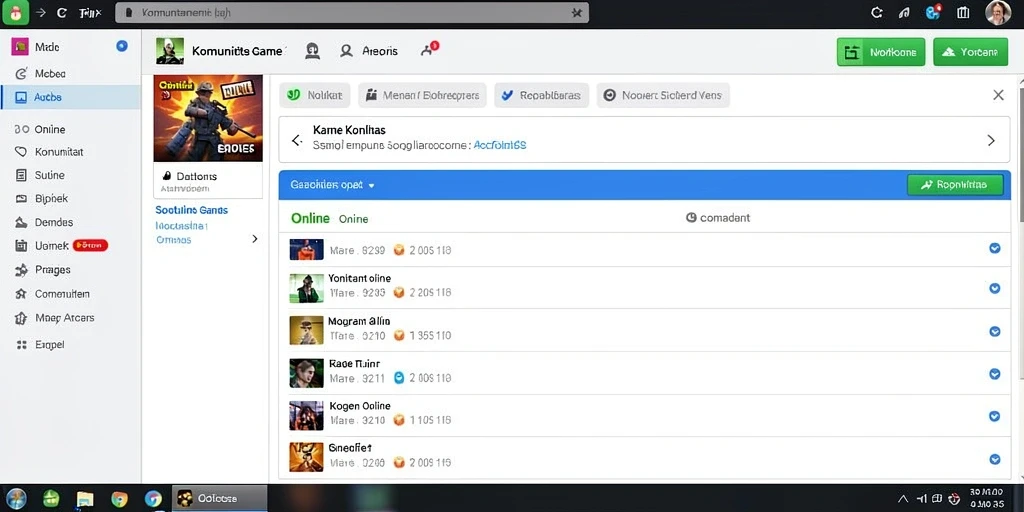The width and height of the screenshot is (1024, 512).
Task: Click the person icon next to Areoris
Action: [346, 50]
